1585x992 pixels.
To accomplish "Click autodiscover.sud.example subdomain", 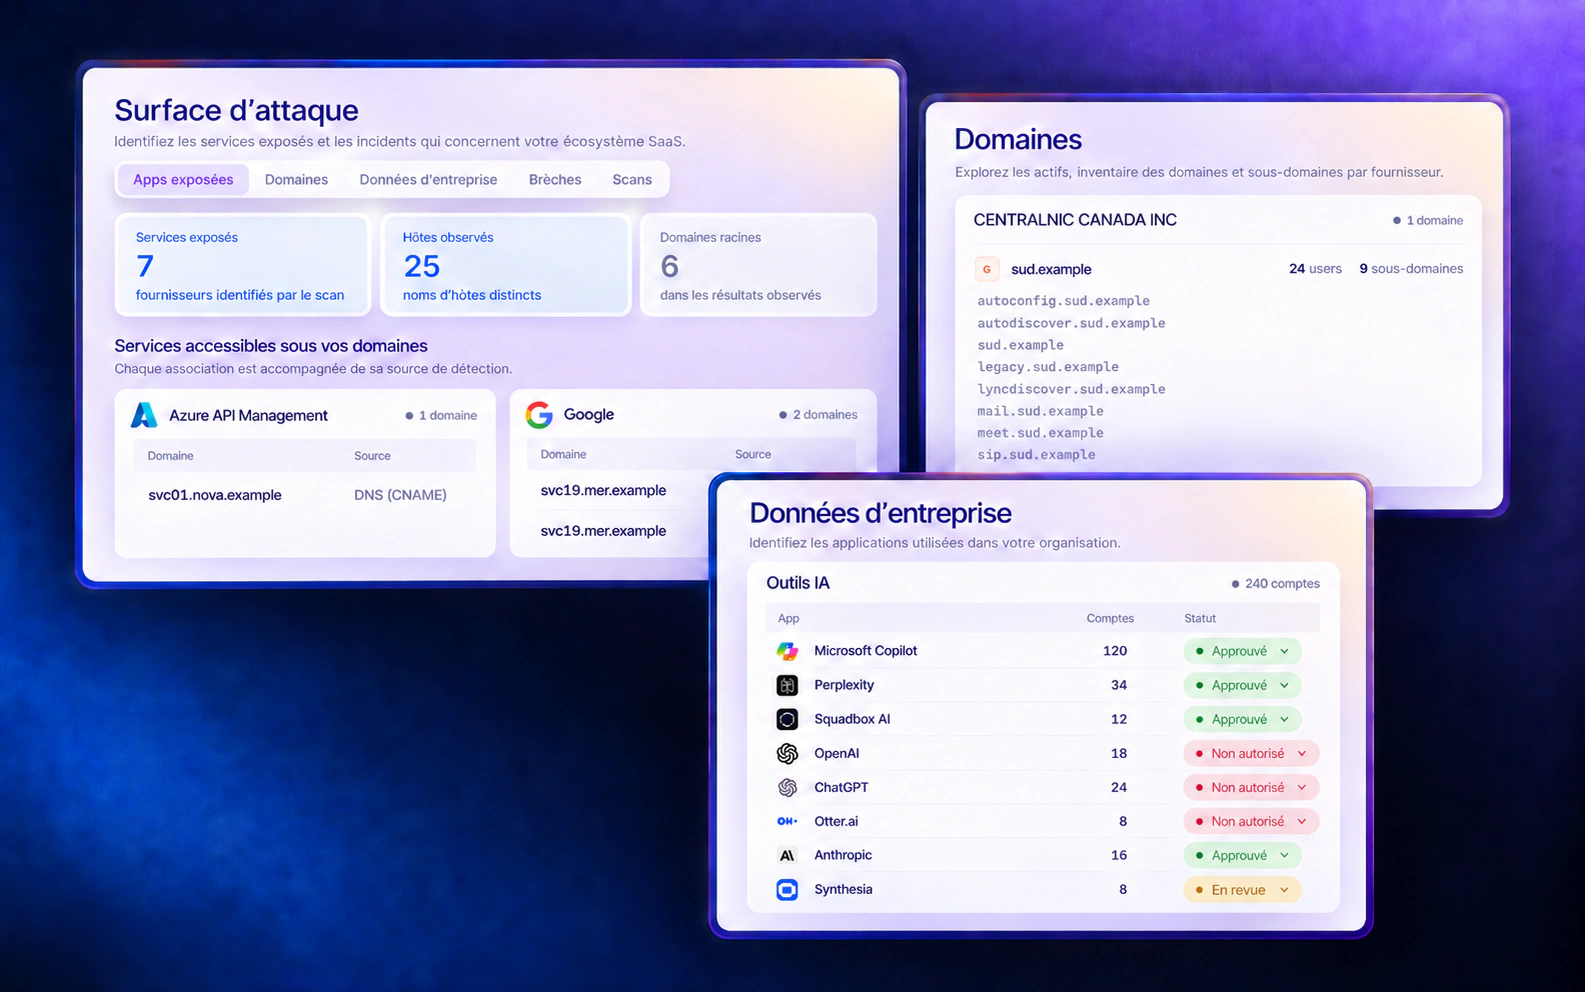I will tap(1071, 323).
